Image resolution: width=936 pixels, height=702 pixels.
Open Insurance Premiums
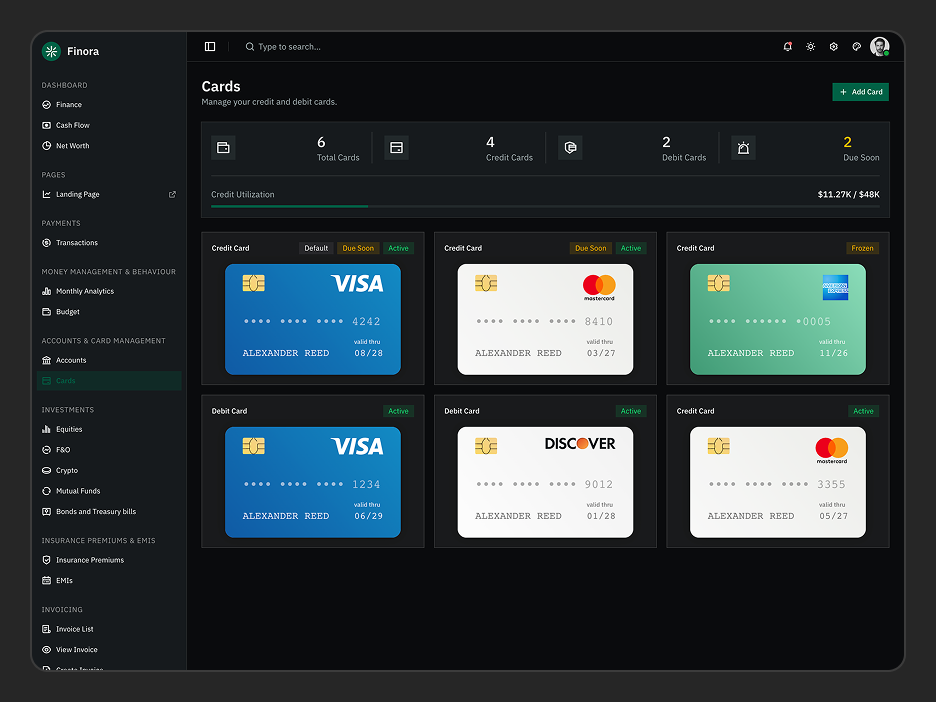[x=109, y=560]
